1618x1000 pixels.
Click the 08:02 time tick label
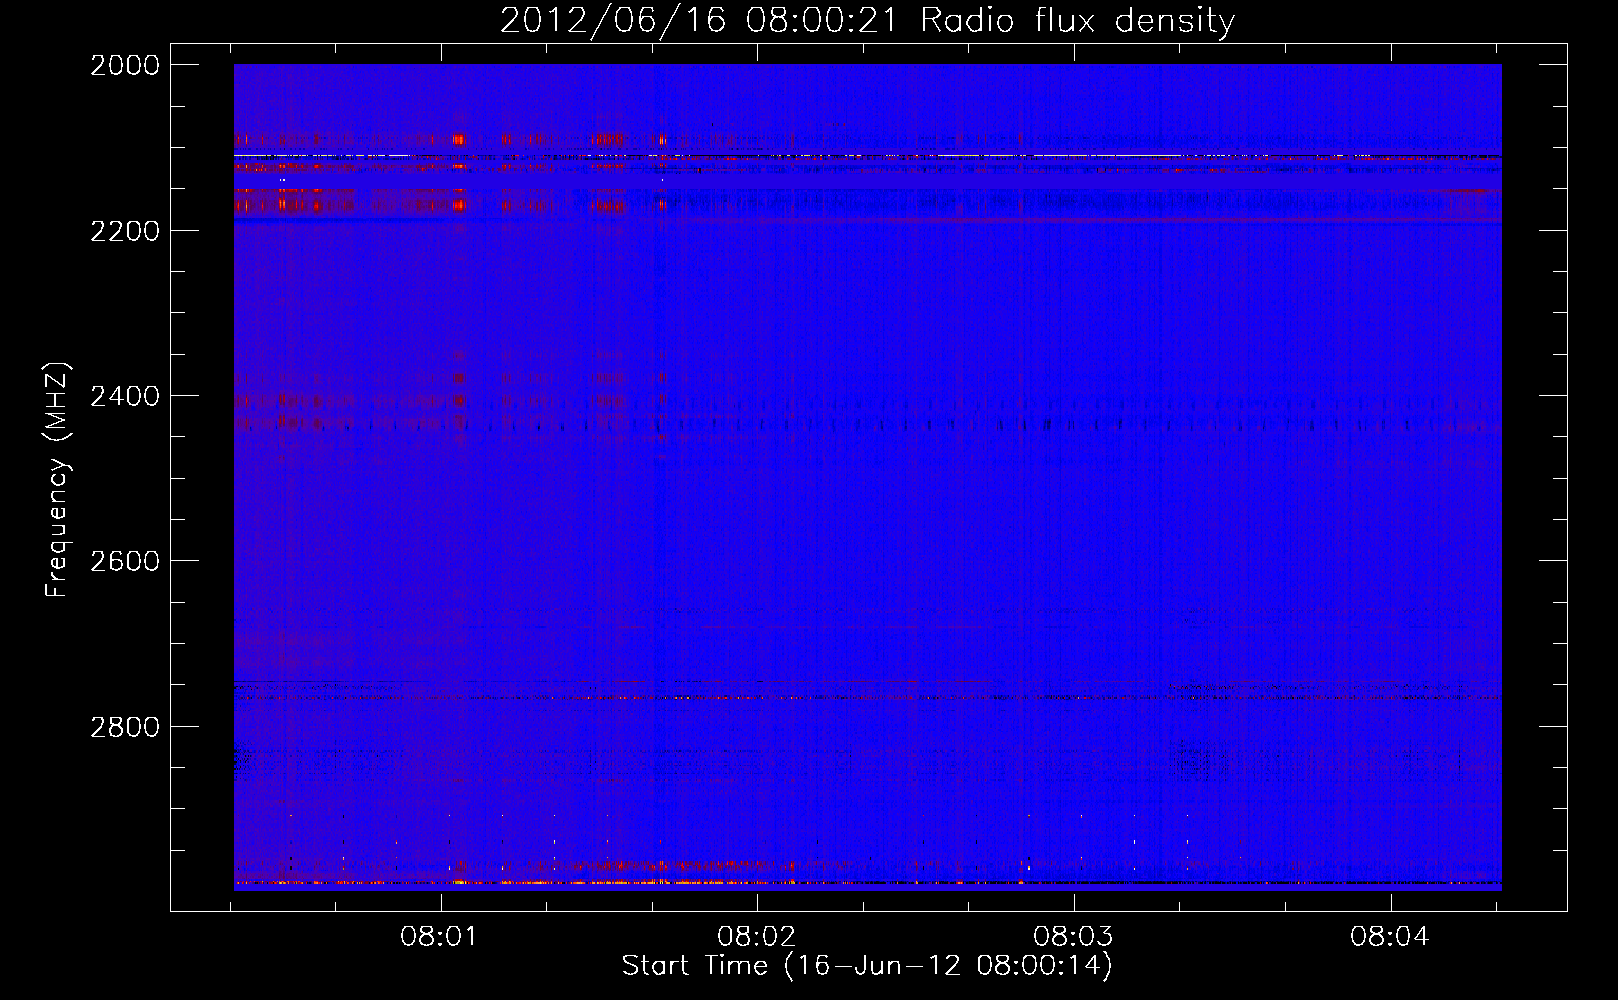pos(756,937)
